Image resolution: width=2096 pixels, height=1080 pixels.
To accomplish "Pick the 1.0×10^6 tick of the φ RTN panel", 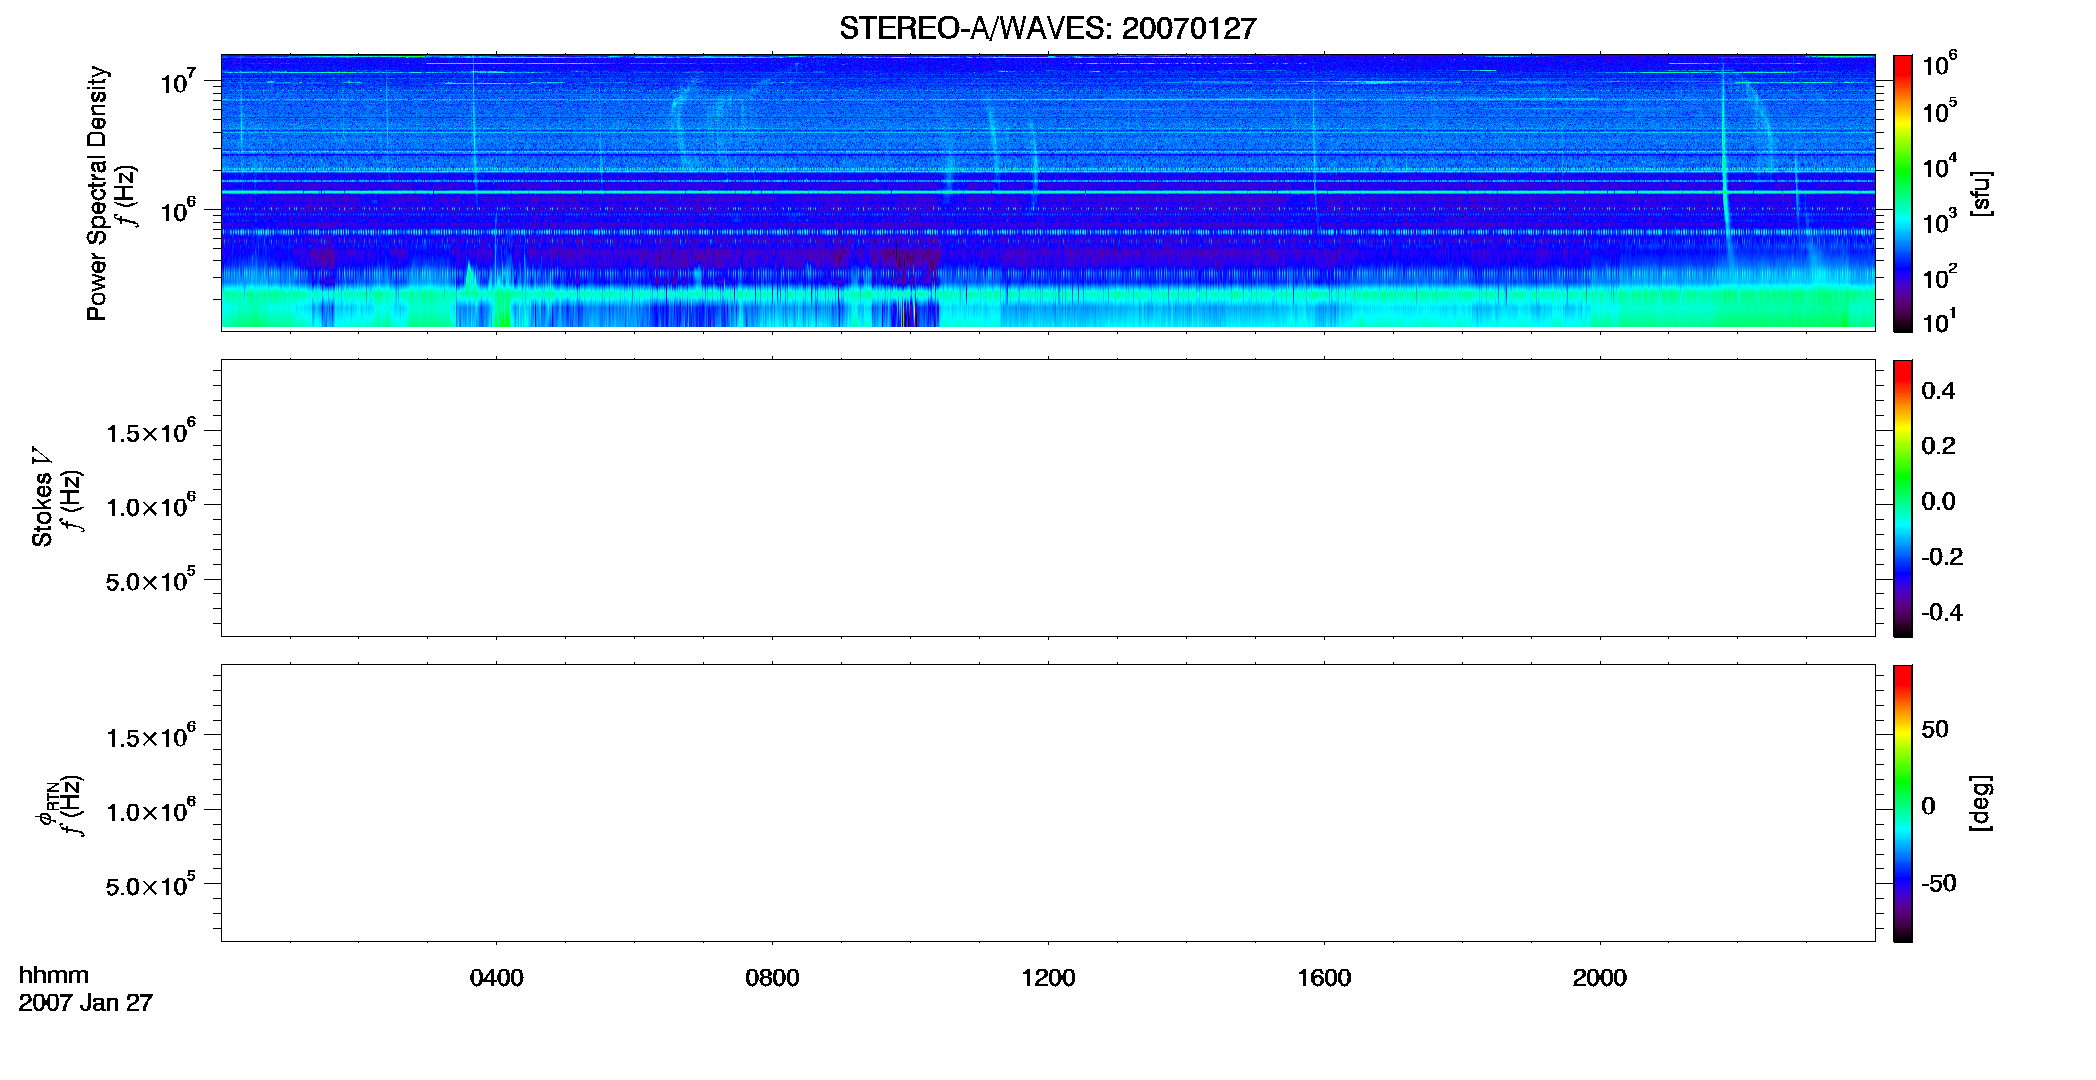I will pos(151,811).
